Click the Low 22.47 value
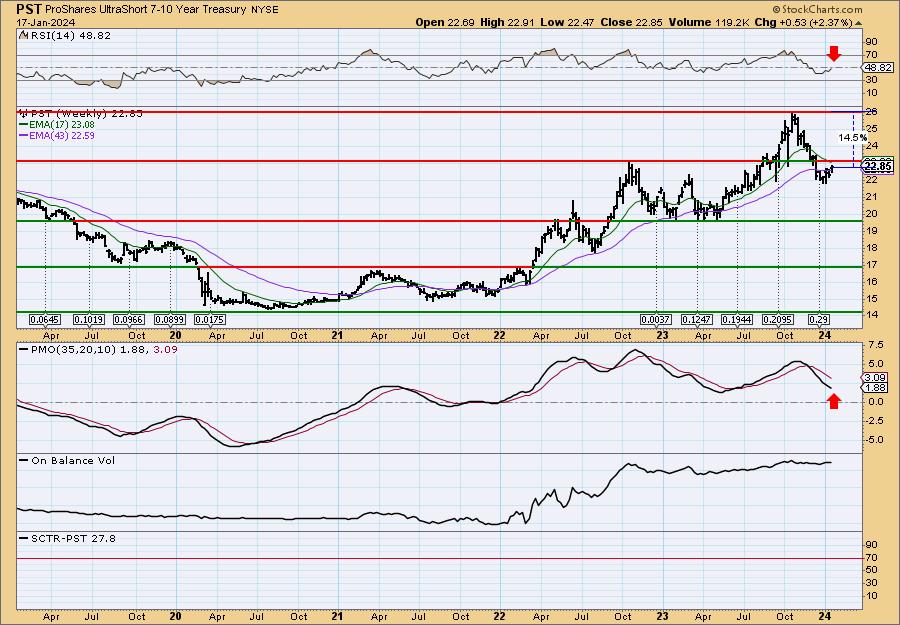 (x=566, y=22)
